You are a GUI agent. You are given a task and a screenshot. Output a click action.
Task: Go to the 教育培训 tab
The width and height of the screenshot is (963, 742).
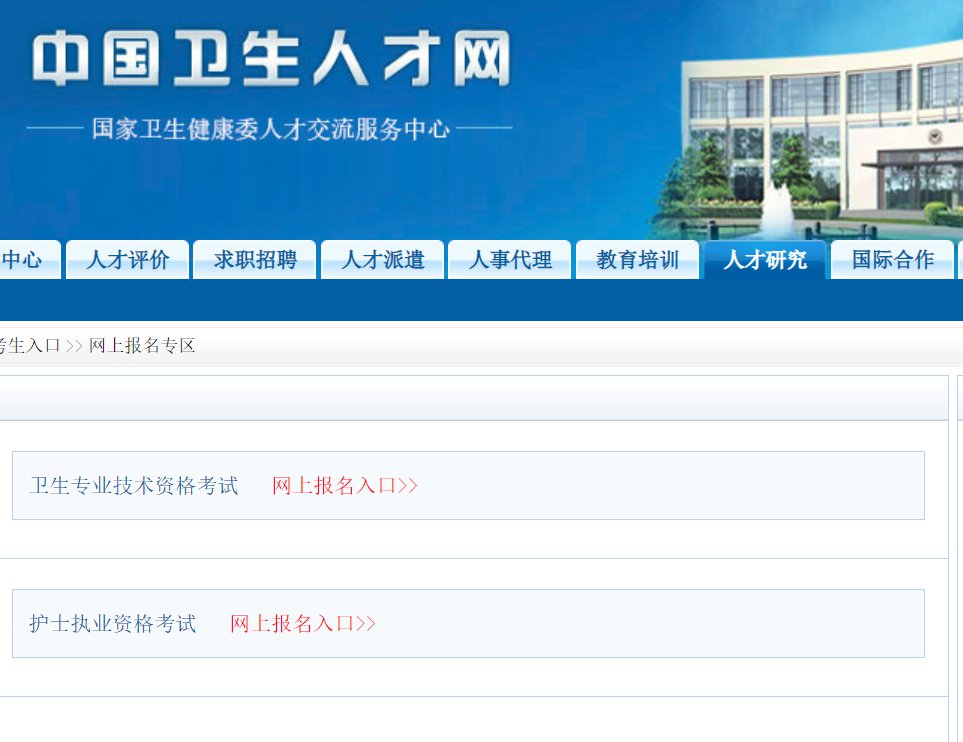click(637, 260)
